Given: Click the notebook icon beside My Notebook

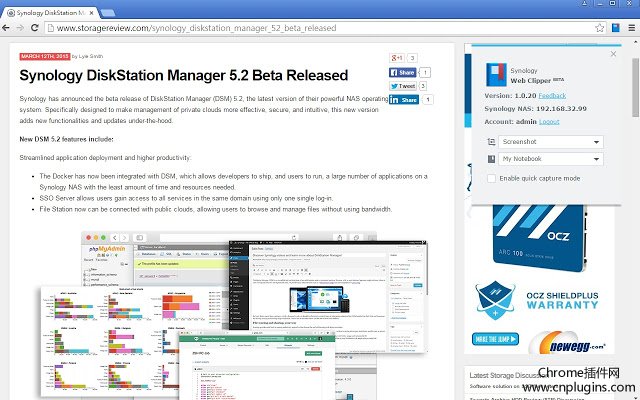Looking at the screenshot, I should (491, 159).
